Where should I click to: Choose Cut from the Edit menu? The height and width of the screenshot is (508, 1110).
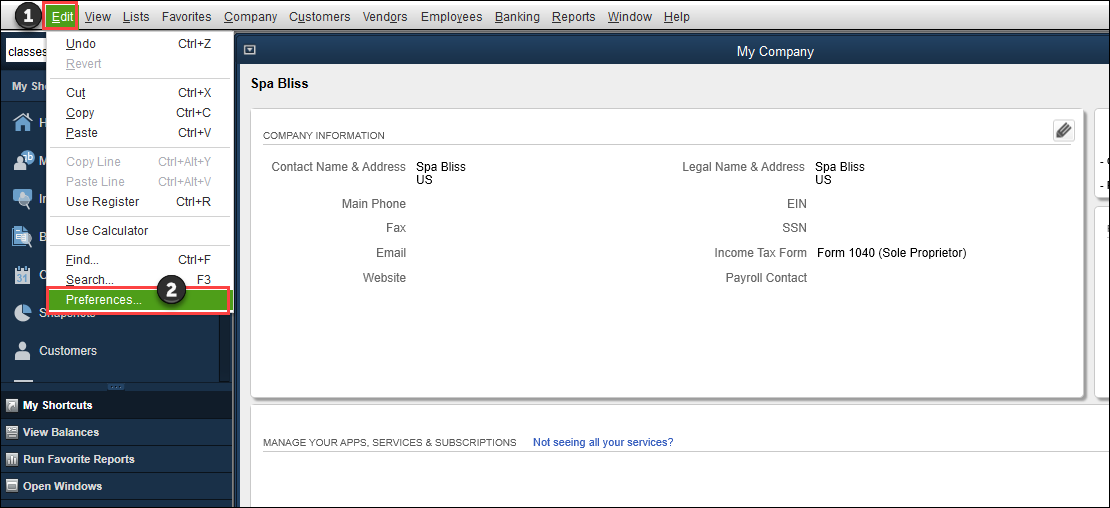click(139, 93)
